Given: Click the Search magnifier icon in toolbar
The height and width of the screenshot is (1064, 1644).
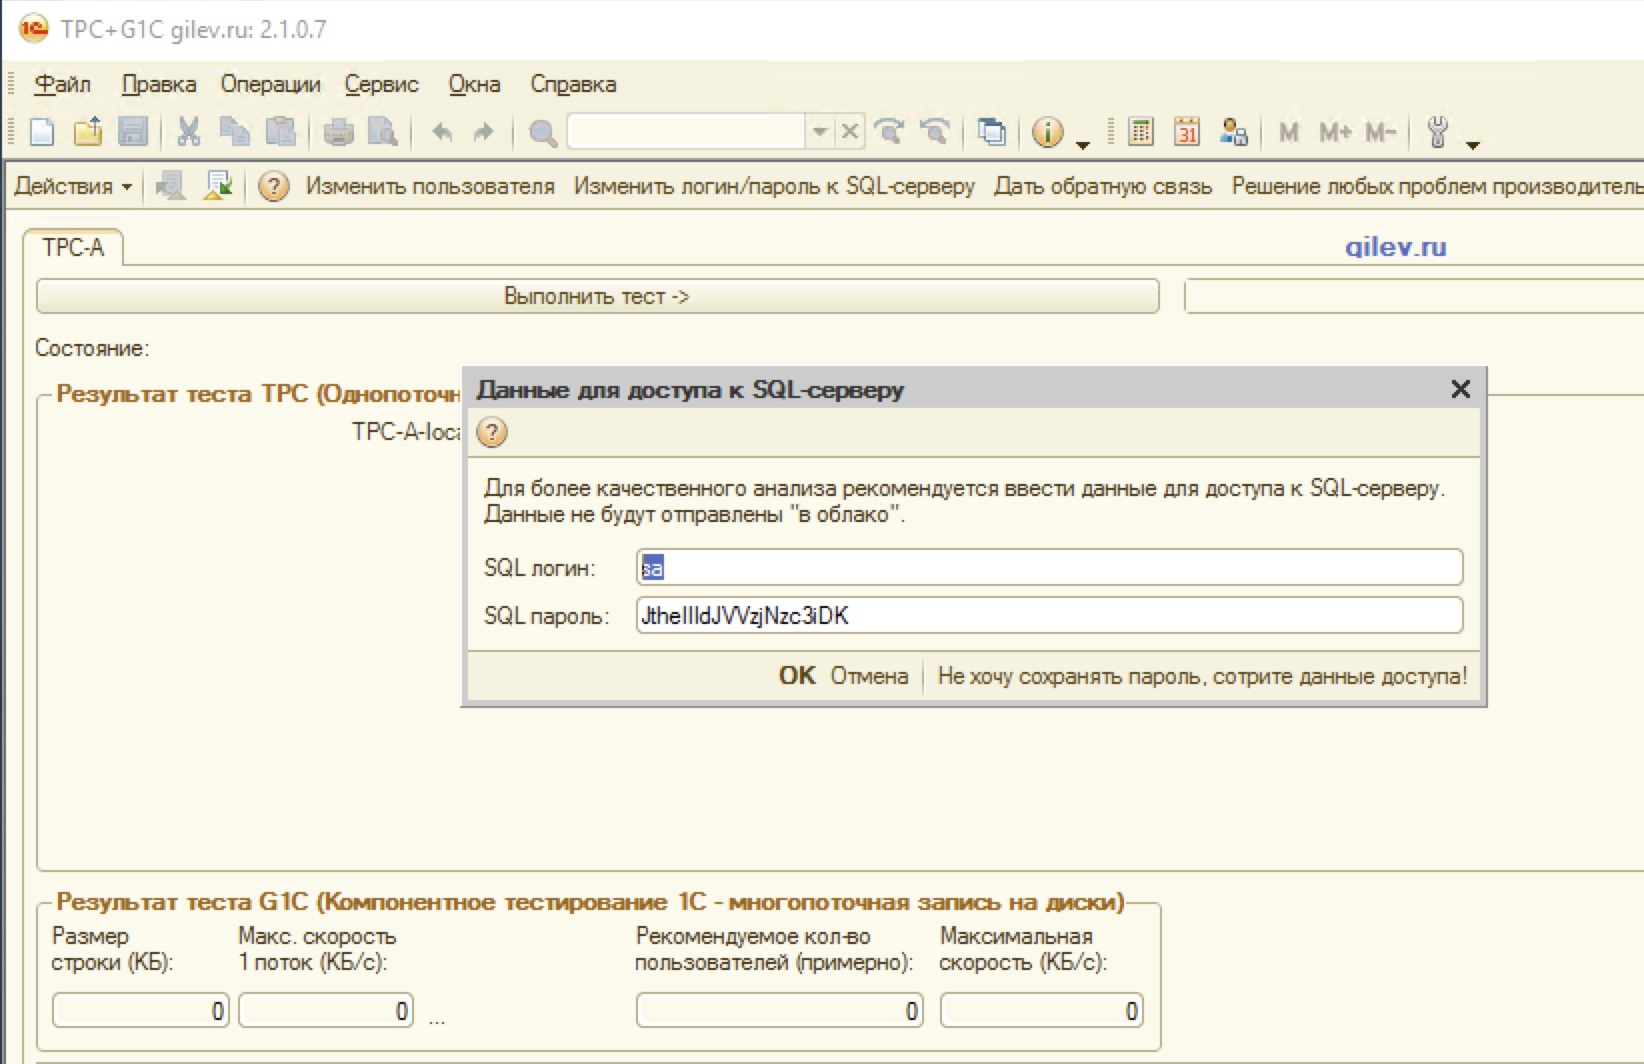Looking at the screenshot, I should coord(543,133).
